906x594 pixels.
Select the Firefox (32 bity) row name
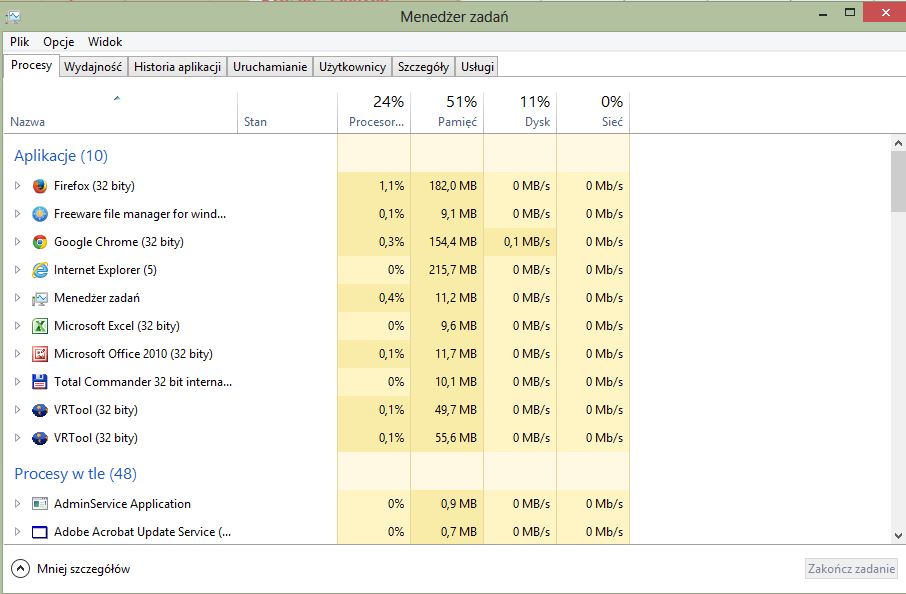(94, 185)
